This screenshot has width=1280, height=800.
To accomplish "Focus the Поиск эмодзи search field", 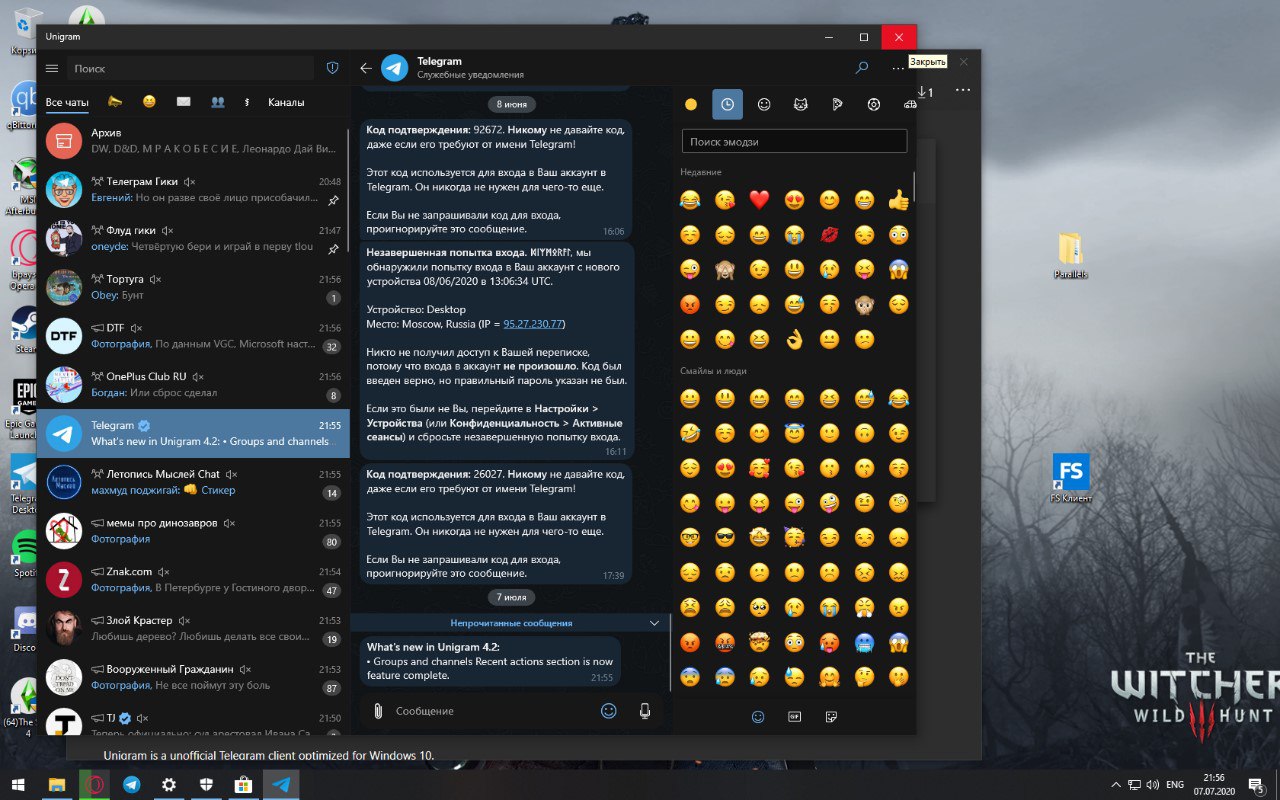I will pos(794,141).
